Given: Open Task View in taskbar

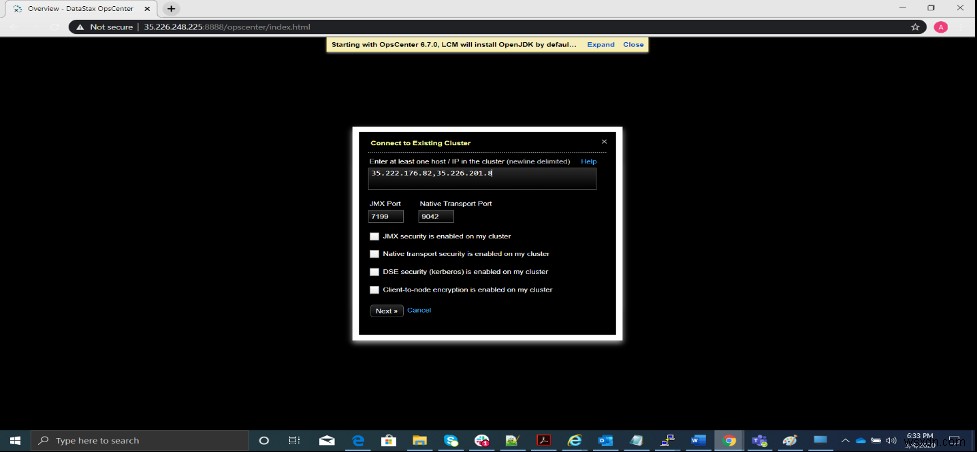Looking at the screenshot, I should click(x=295, y=440).
